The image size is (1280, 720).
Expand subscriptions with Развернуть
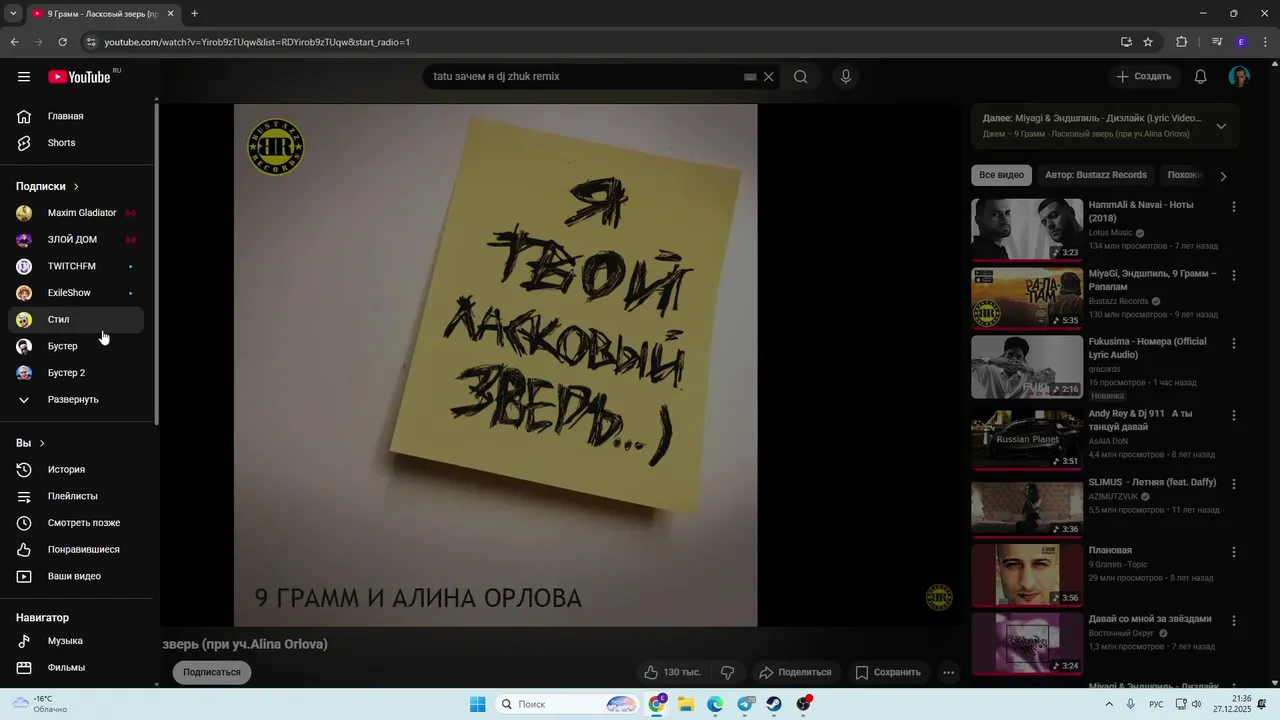[x=77, y=399]
